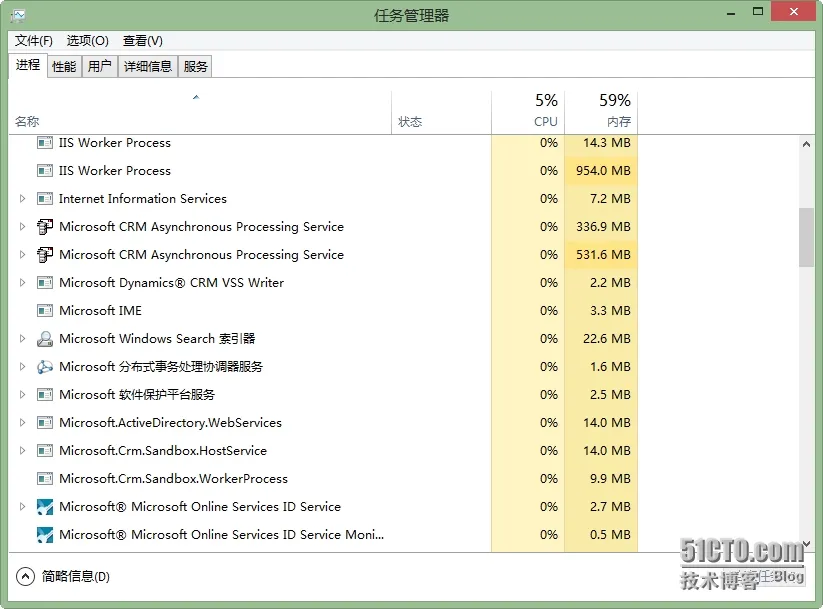Switch to the 性能 tab

64,67
